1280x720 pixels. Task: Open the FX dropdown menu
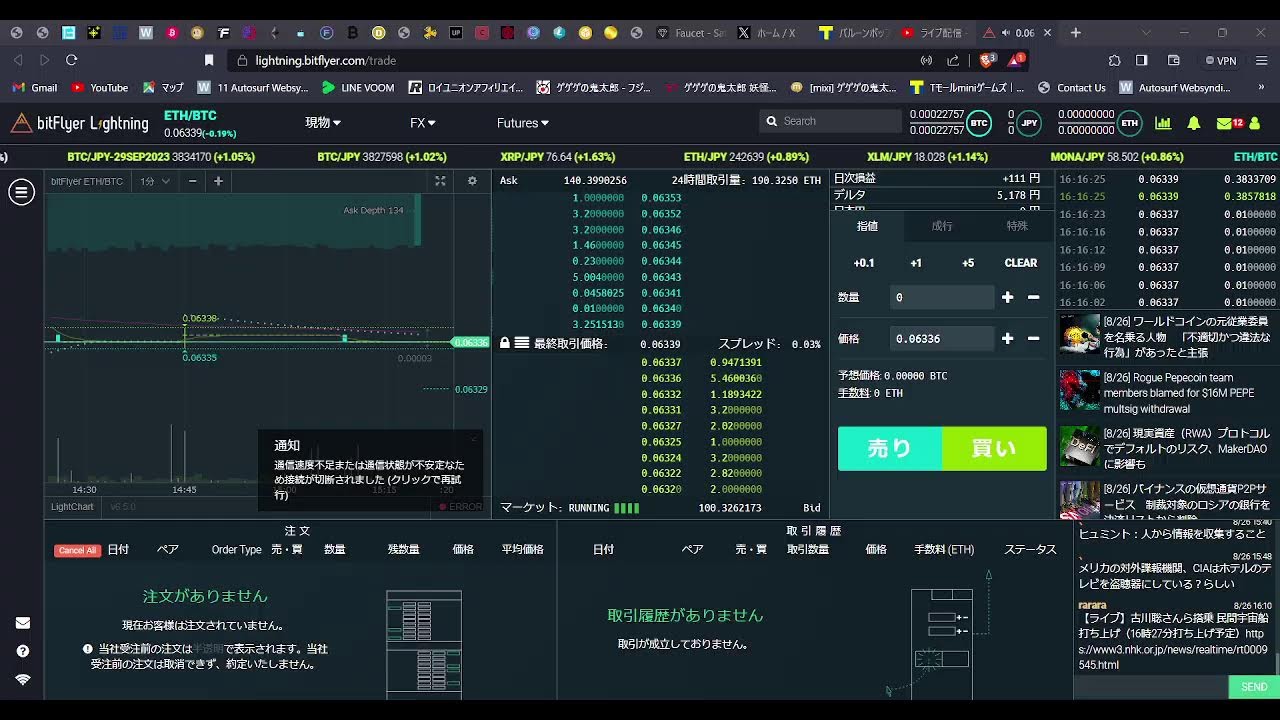423,123
